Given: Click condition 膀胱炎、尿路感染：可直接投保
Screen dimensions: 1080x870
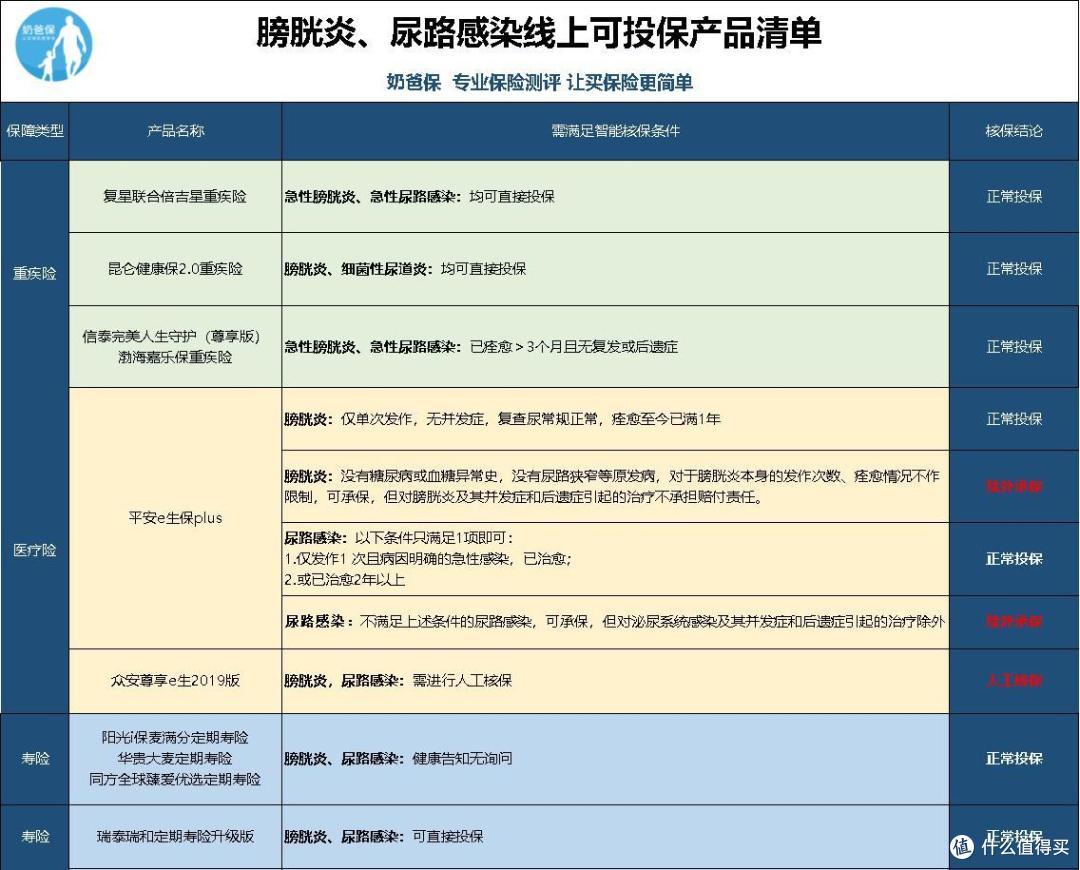Looking at the screenshot, I should coord(384,836).
